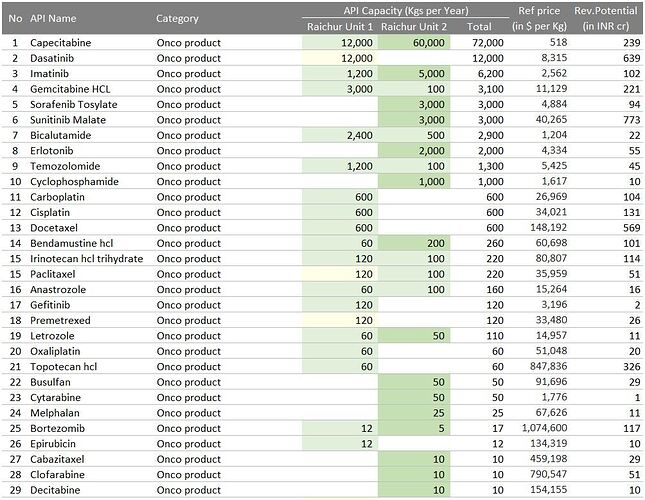Select row number 29 for Decitabine
The width and height of the screenshot is (645, 500).
15,490
